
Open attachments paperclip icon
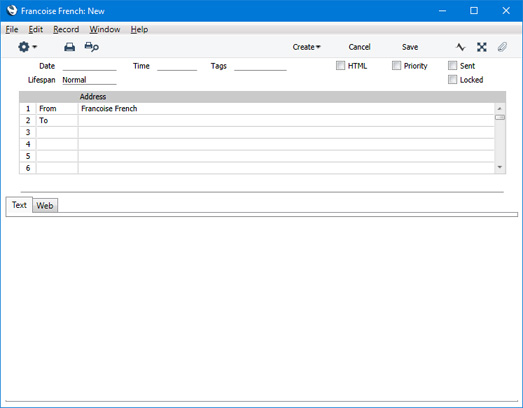pos(502,47)
